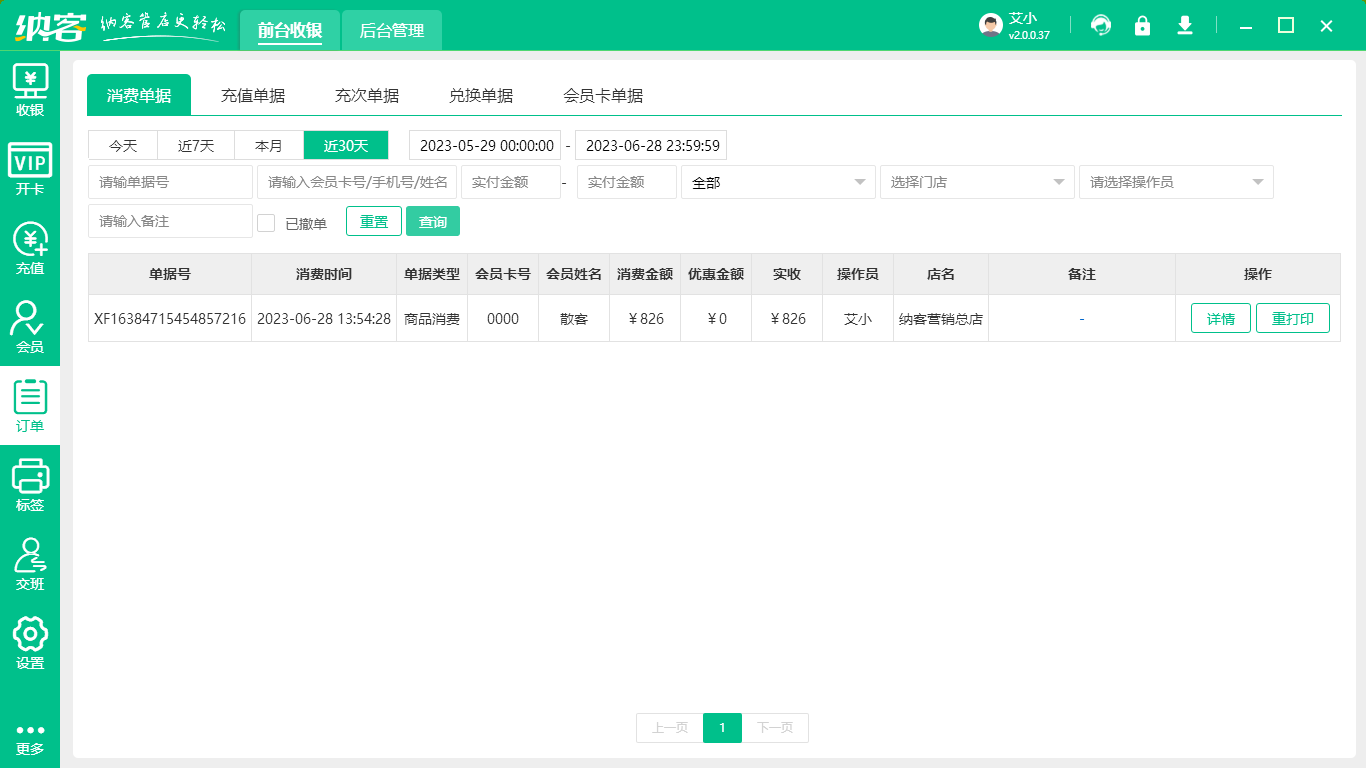This screenshot has width=1366, height=768.
Task: Open the 后台管理 backend management menu
Action: [x=391, y=30]
